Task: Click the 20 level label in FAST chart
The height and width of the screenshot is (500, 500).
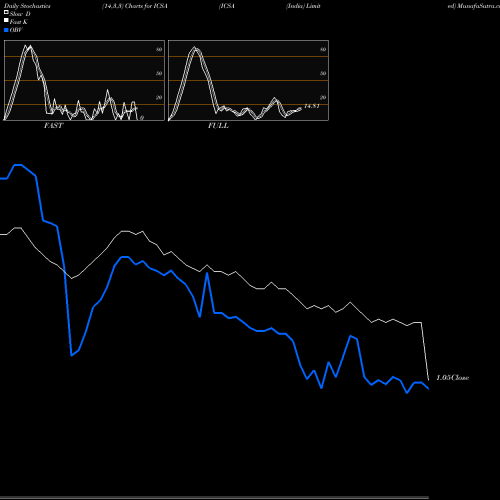Action: point(159,97)
